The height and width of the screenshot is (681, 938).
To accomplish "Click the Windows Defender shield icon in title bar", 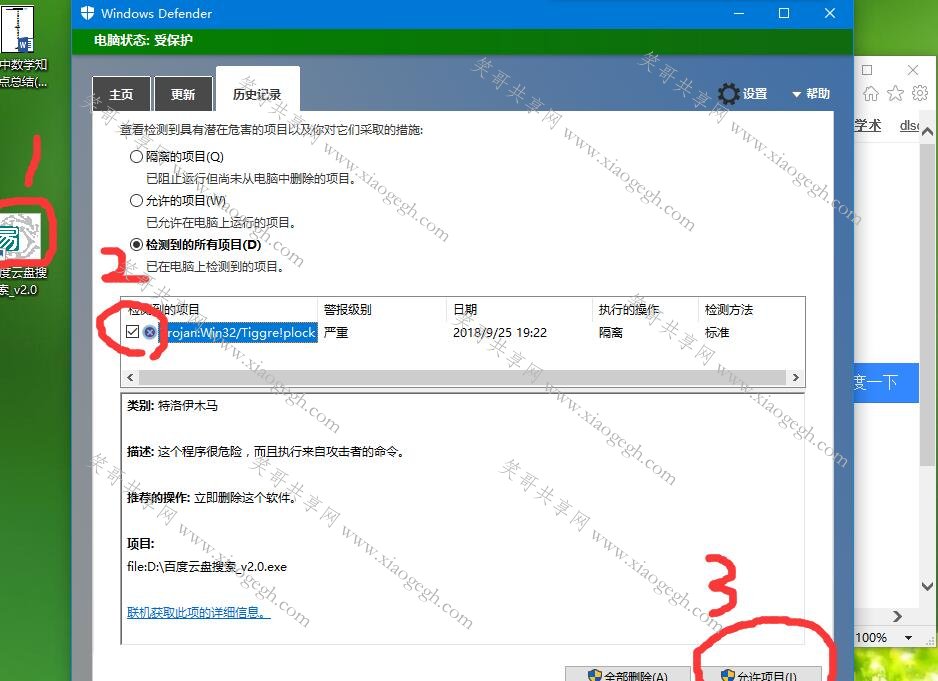I will (x=87, y=13).
